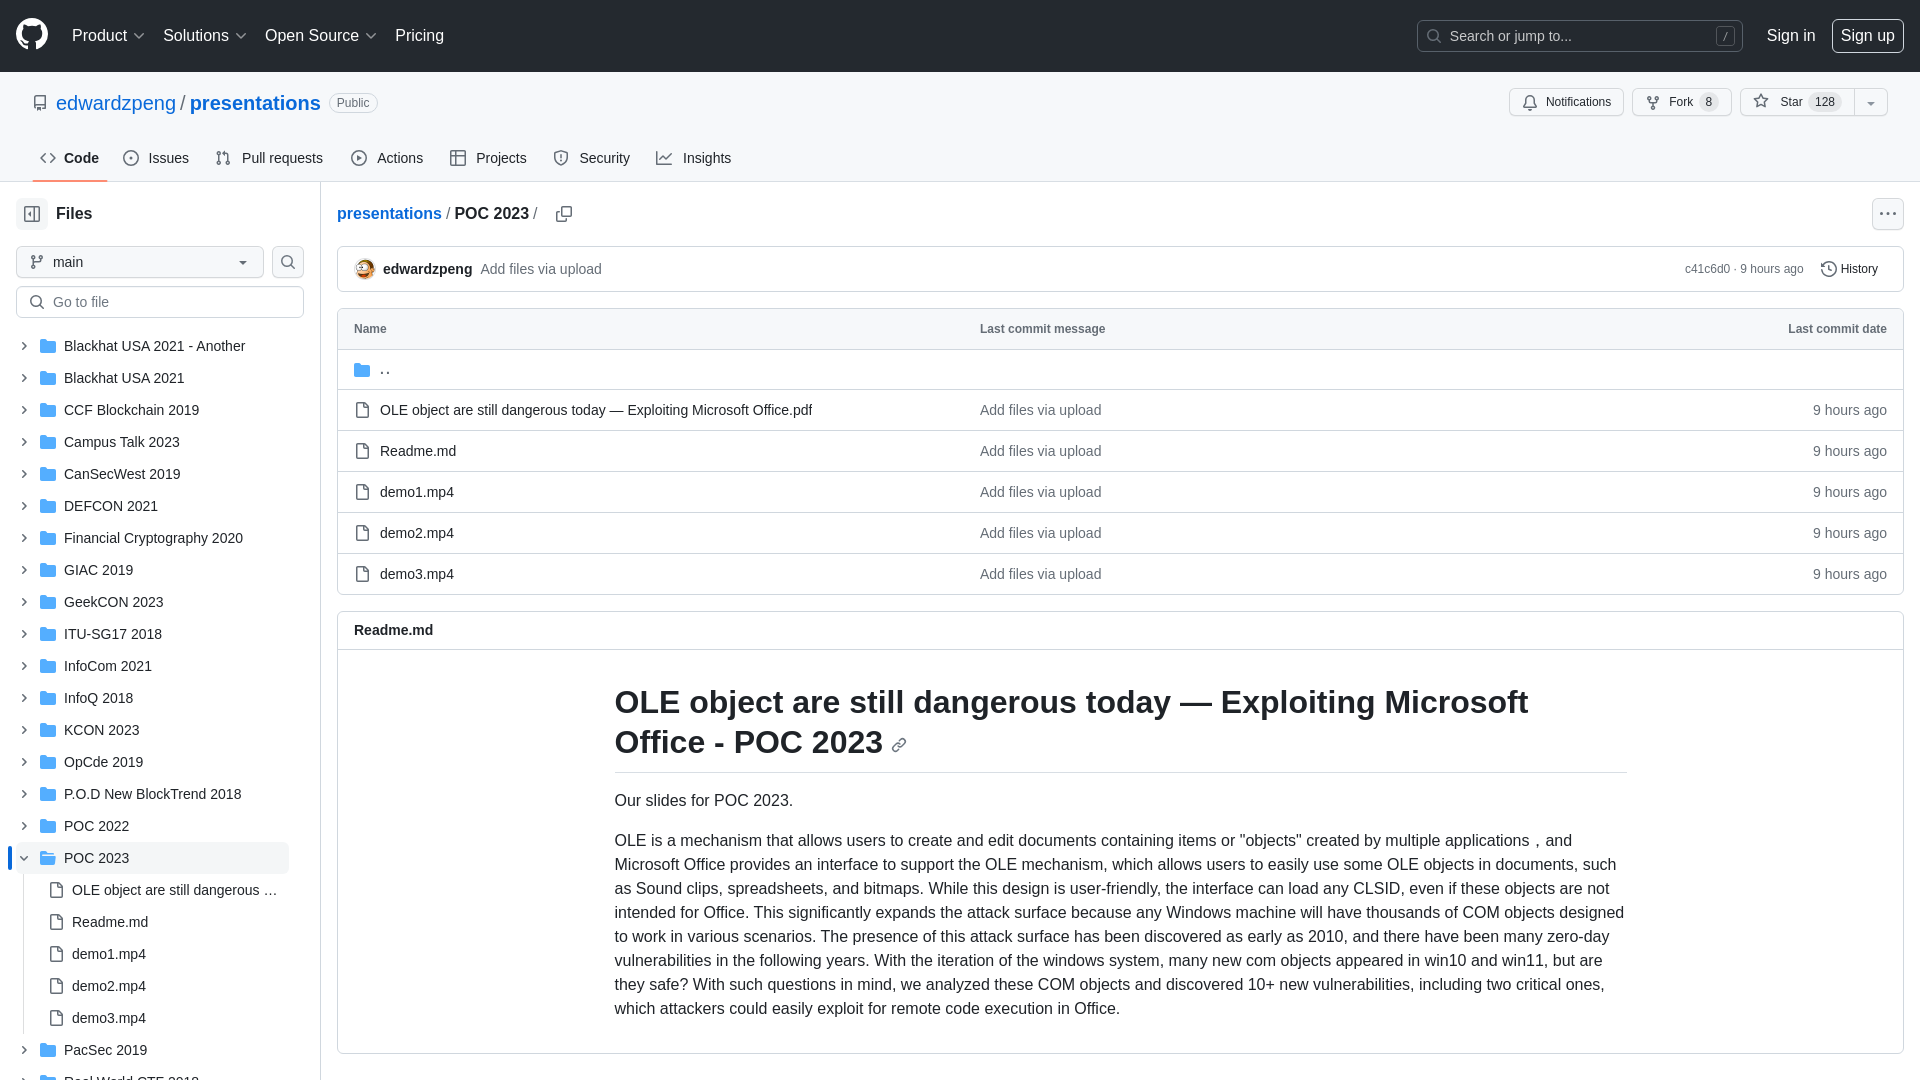Viewport: 1920px width, 1080px height.
Task: Expand the CCF Blockchain 2019 folder
Action: coord(24,410)
